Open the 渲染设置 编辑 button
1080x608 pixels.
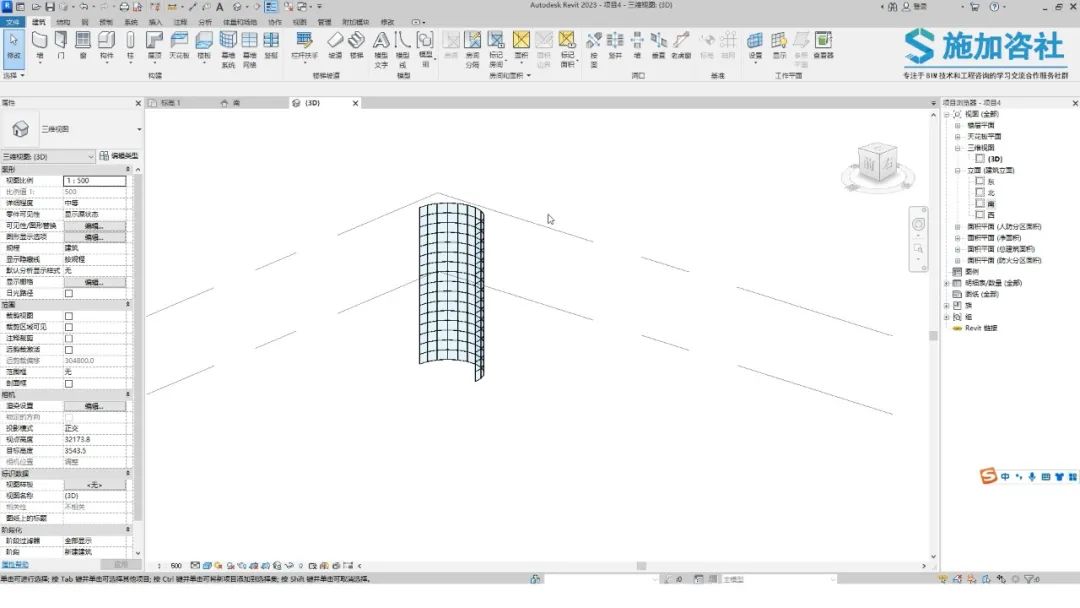click(94, 406)
